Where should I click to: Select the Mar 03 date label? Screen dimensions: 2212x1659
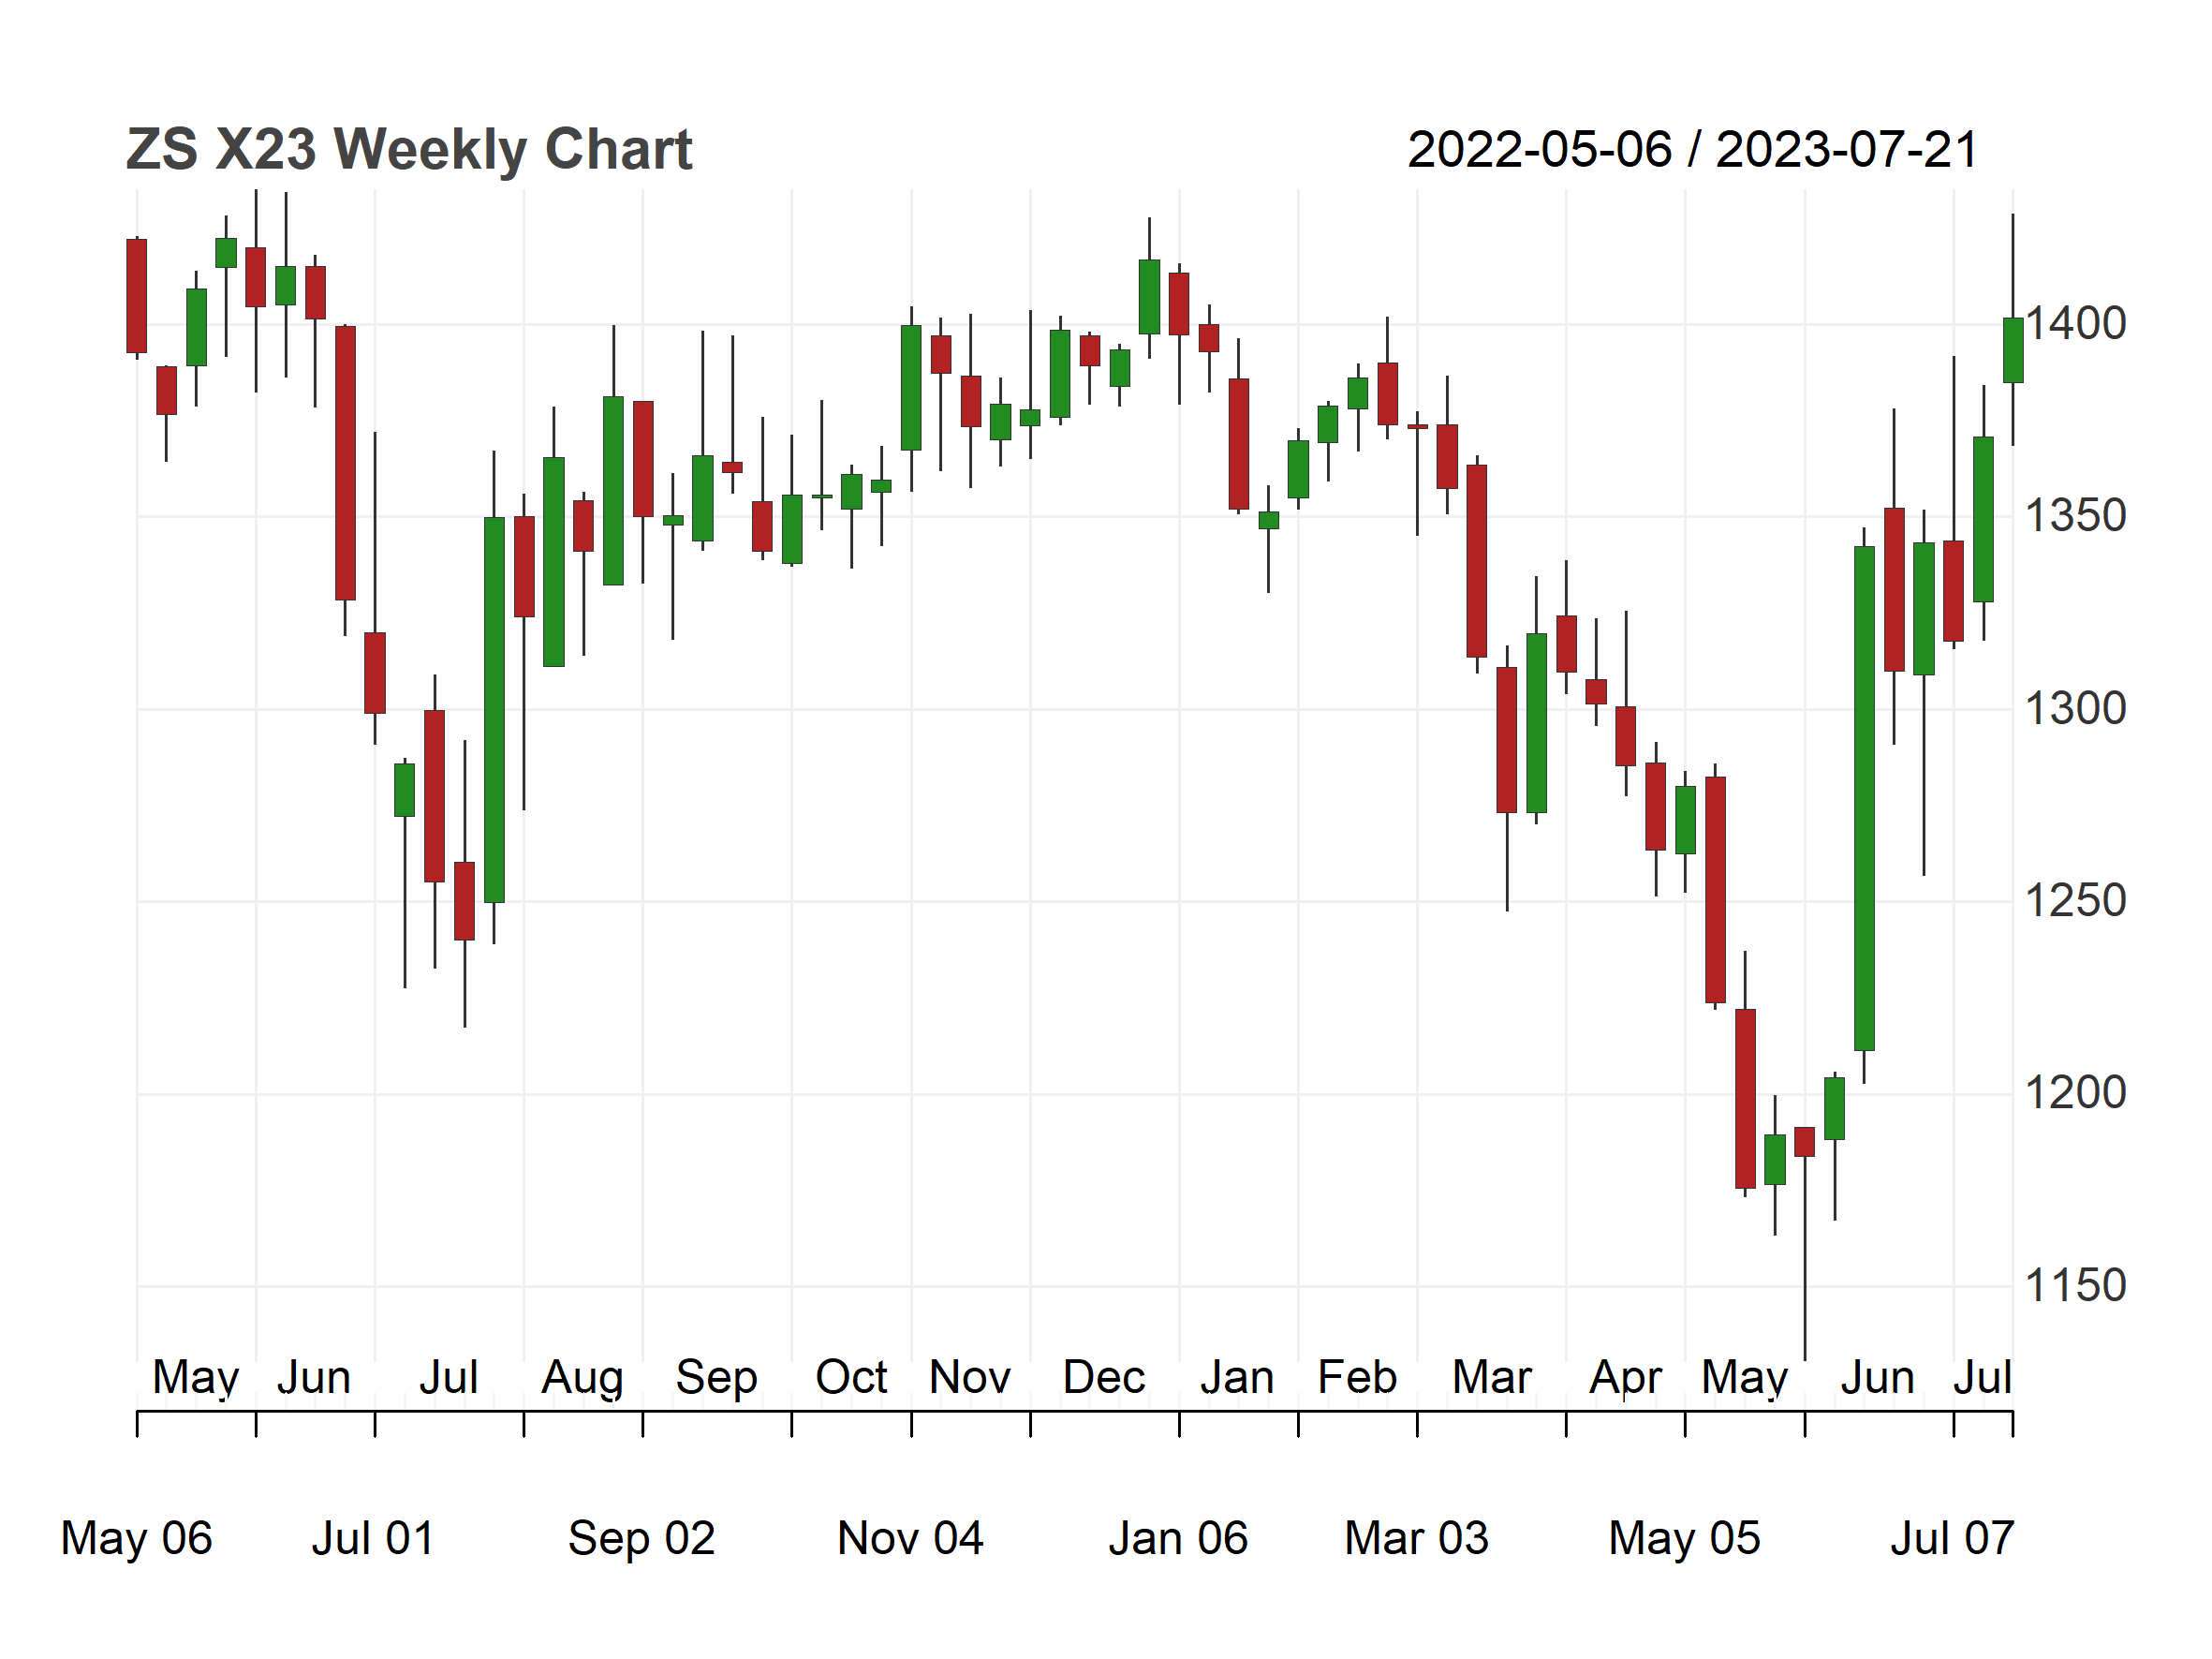click(x=1416, y=1539)
